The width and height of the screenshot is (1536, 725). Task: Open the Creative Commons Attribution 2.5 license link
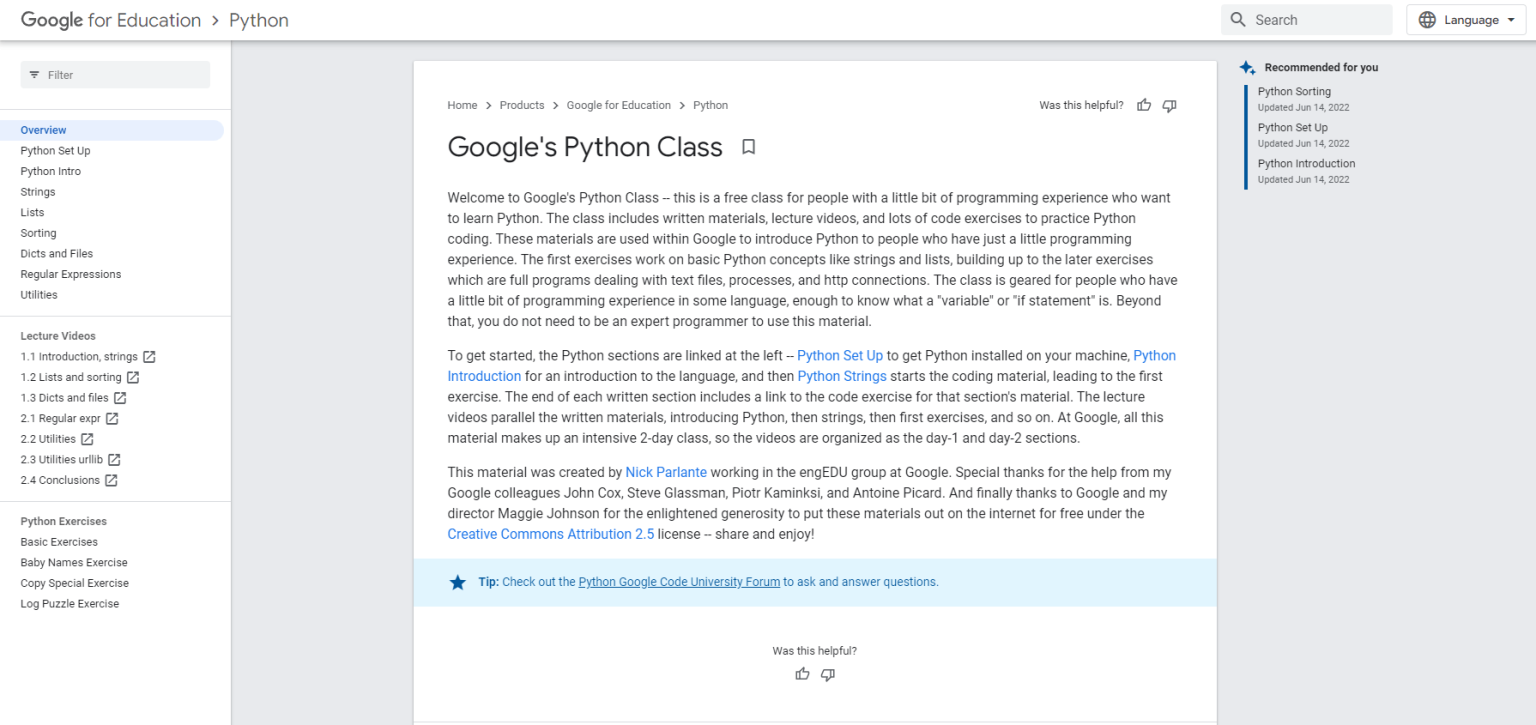pyautogui.click(x=550, y=533)
